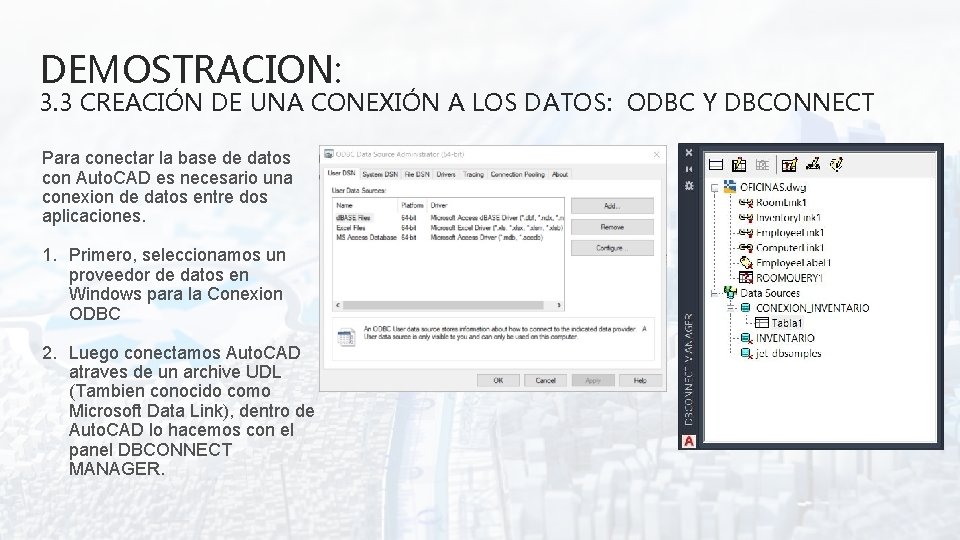Screen dimensions: 960x540
Task: Switch to the System DSN tab
Action: click(x=380, y=174)
